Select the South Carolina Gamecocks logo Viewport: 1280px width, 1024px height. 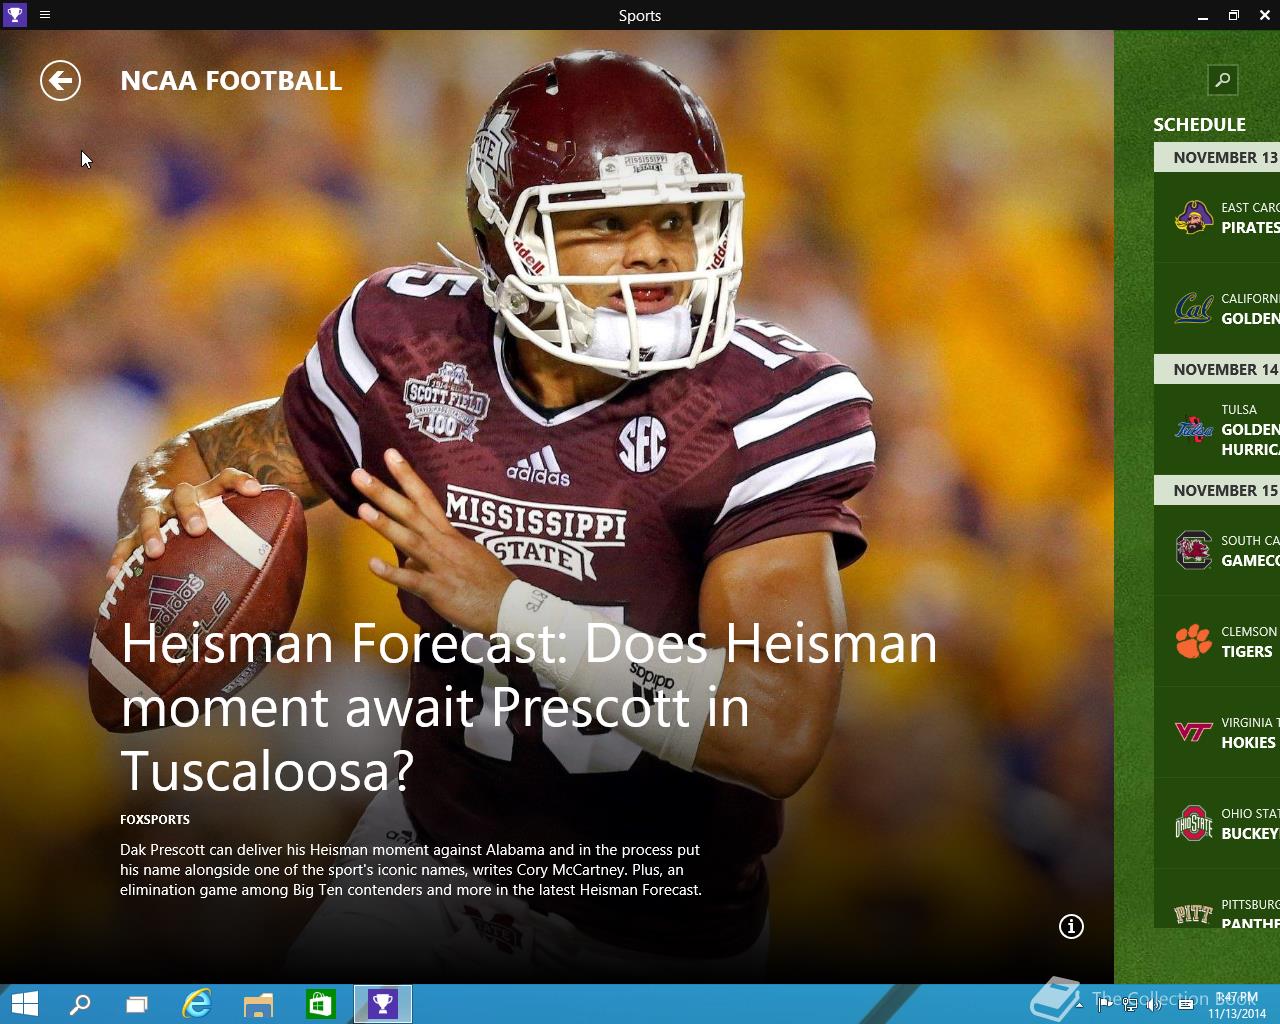click(1193, 550)
